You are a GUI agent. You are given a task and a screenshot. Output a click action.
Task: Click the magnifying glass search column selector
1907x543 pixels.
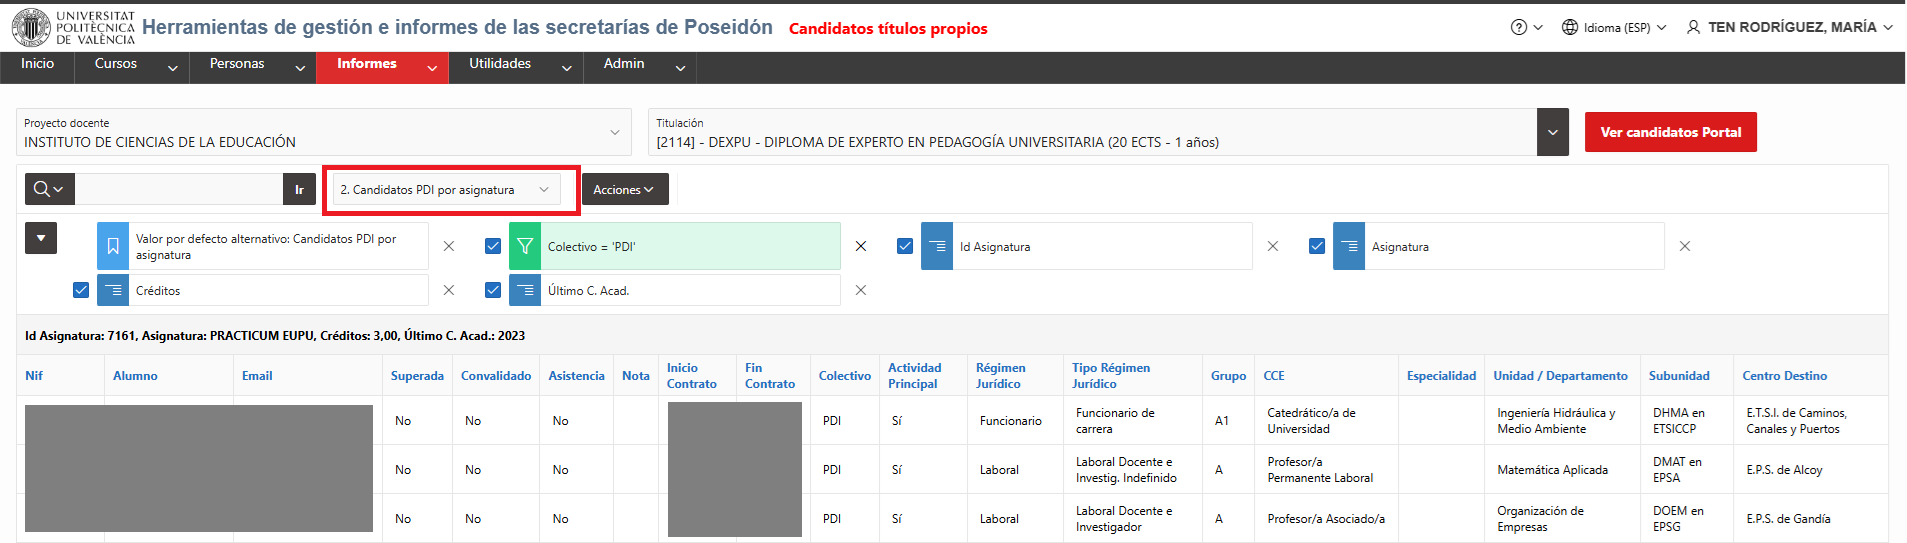click(x=49, y=189)
